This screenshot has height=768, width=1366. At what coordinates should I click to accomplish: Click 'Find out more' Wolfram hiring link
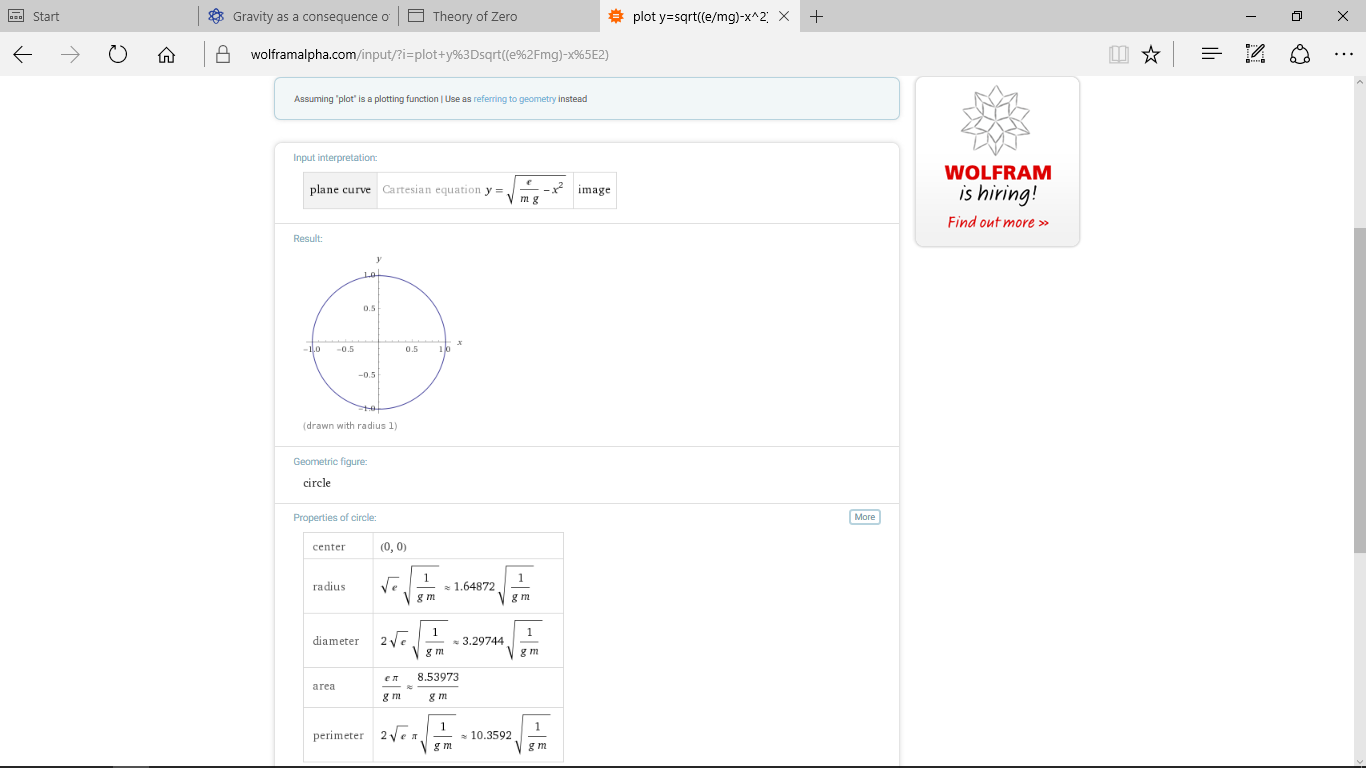(997, 223)
